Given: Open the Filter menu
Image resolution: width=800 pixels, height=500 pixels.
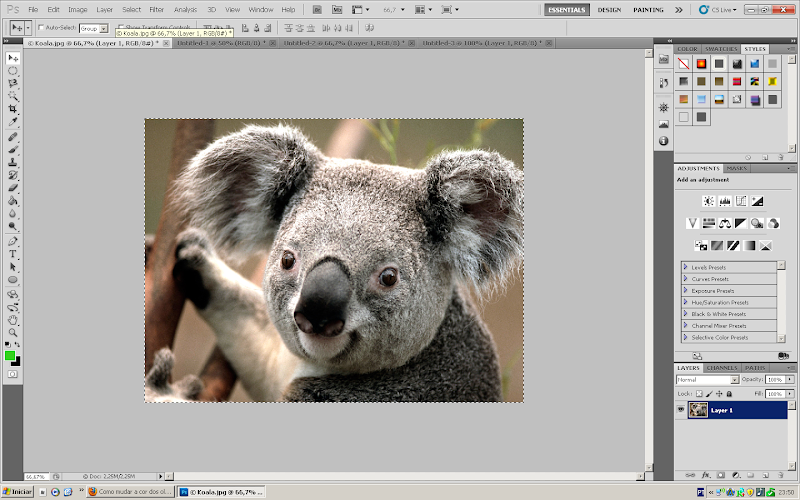Looking at the screenshot, I should pos(157,9).
